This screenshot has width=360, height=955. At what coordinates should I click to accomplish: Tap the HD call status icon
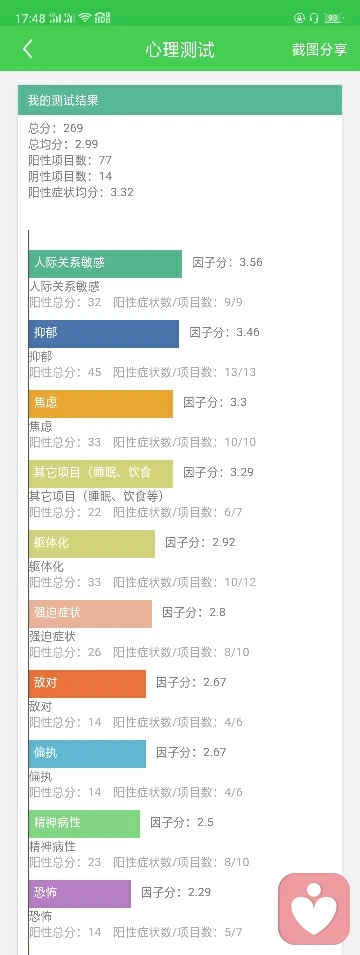[x=102, y=18]
